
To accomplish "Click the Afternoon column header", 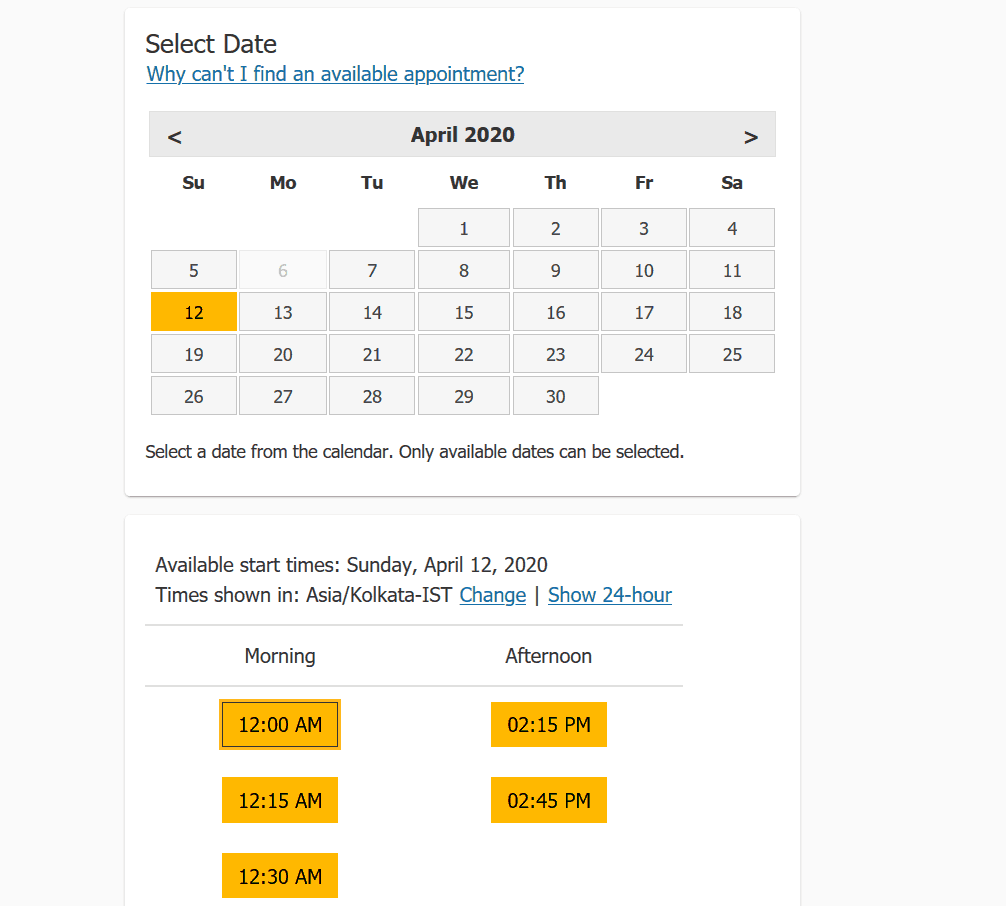I will (x=548, y=656).
